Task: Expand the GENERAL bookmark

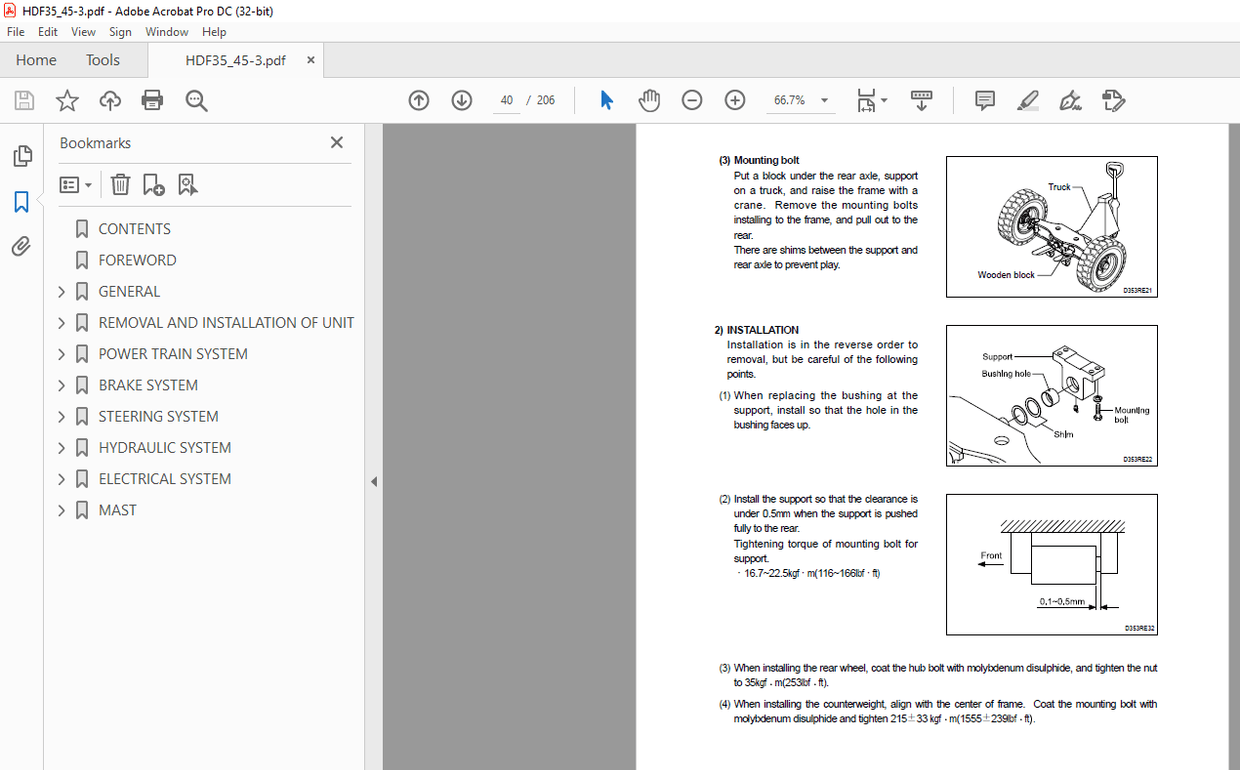Action: (61, 291)
